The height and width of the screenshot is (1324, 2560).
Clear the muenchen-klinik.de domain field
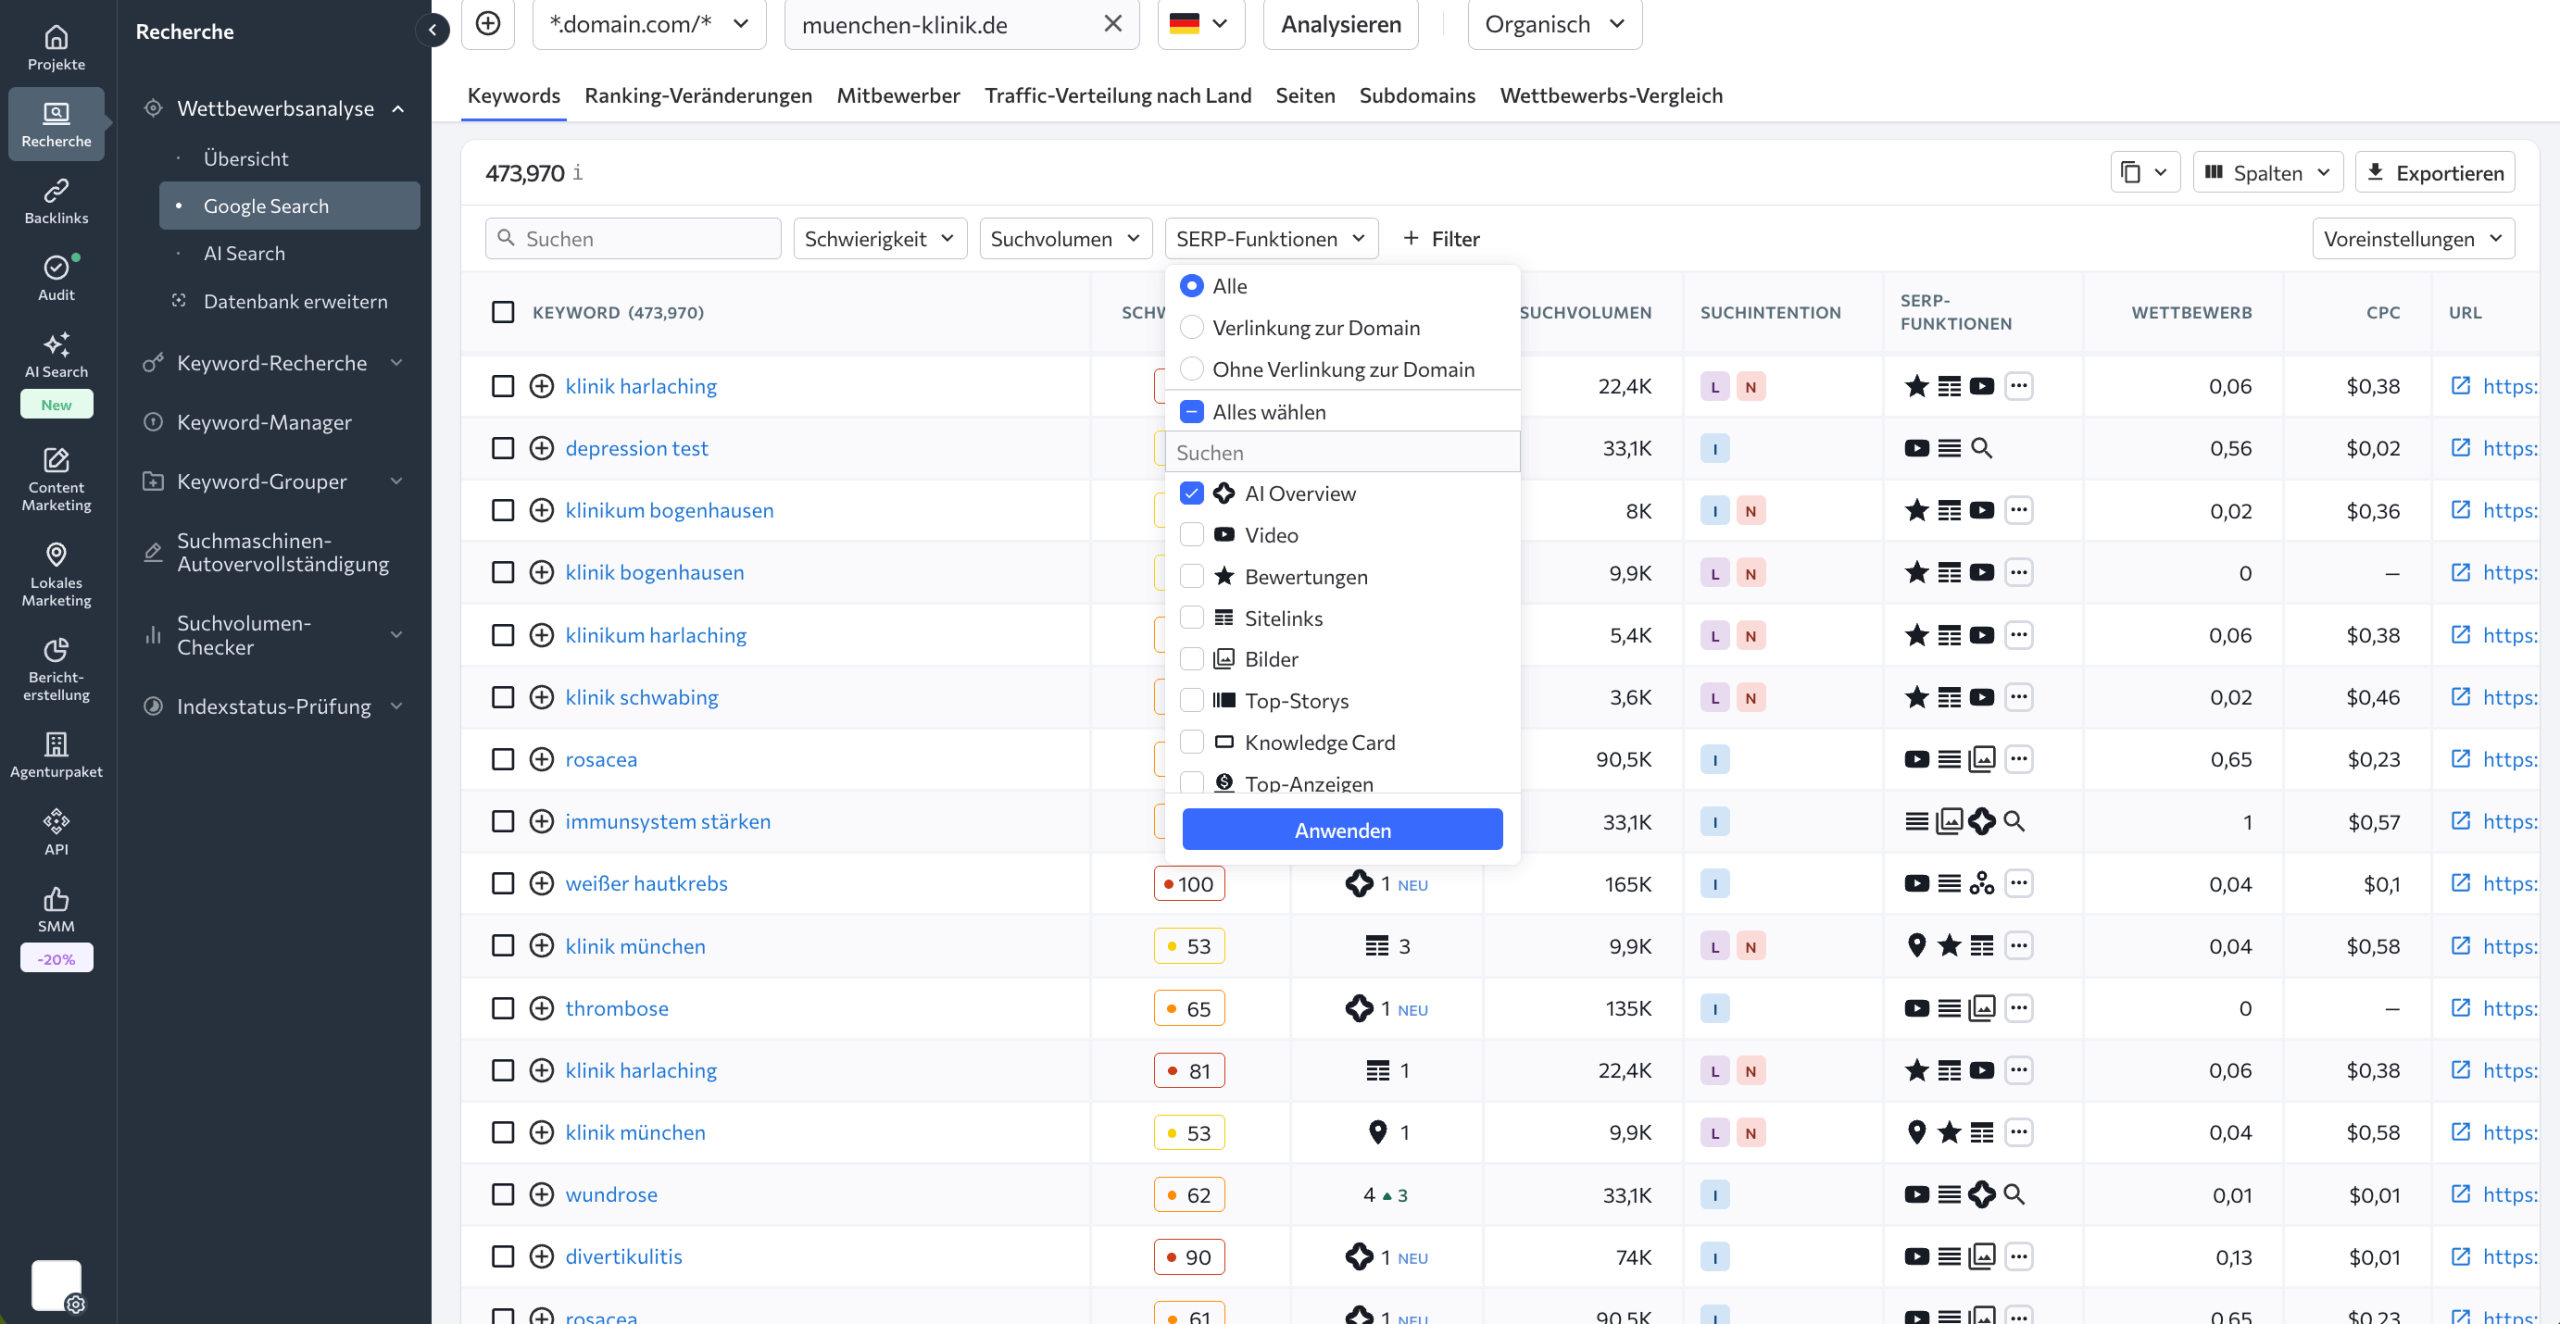[x=1112, y=24]
